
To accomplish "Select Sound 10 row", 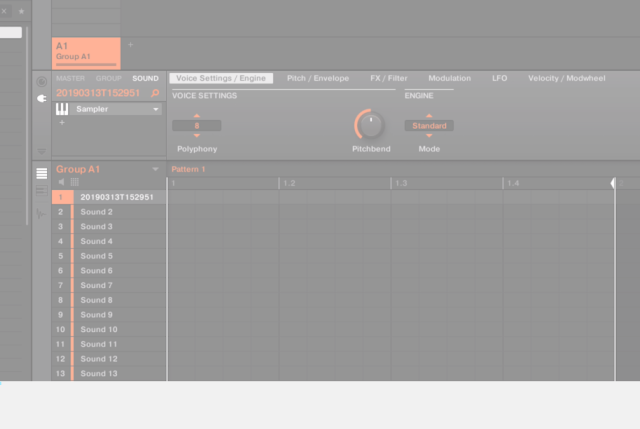I will point(109,329).
